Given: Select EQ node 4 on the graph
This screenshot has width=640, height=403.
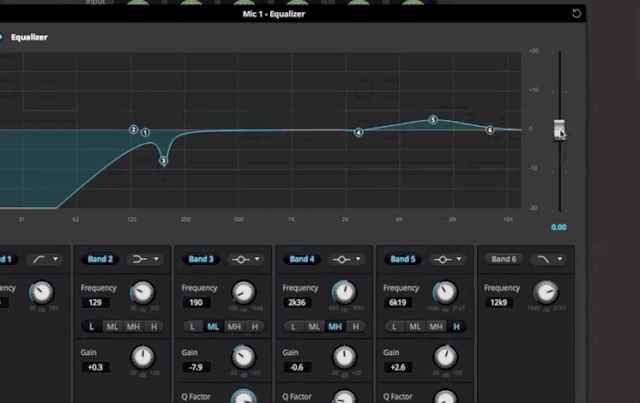Looking at the screenshot, I should [358, 132].
